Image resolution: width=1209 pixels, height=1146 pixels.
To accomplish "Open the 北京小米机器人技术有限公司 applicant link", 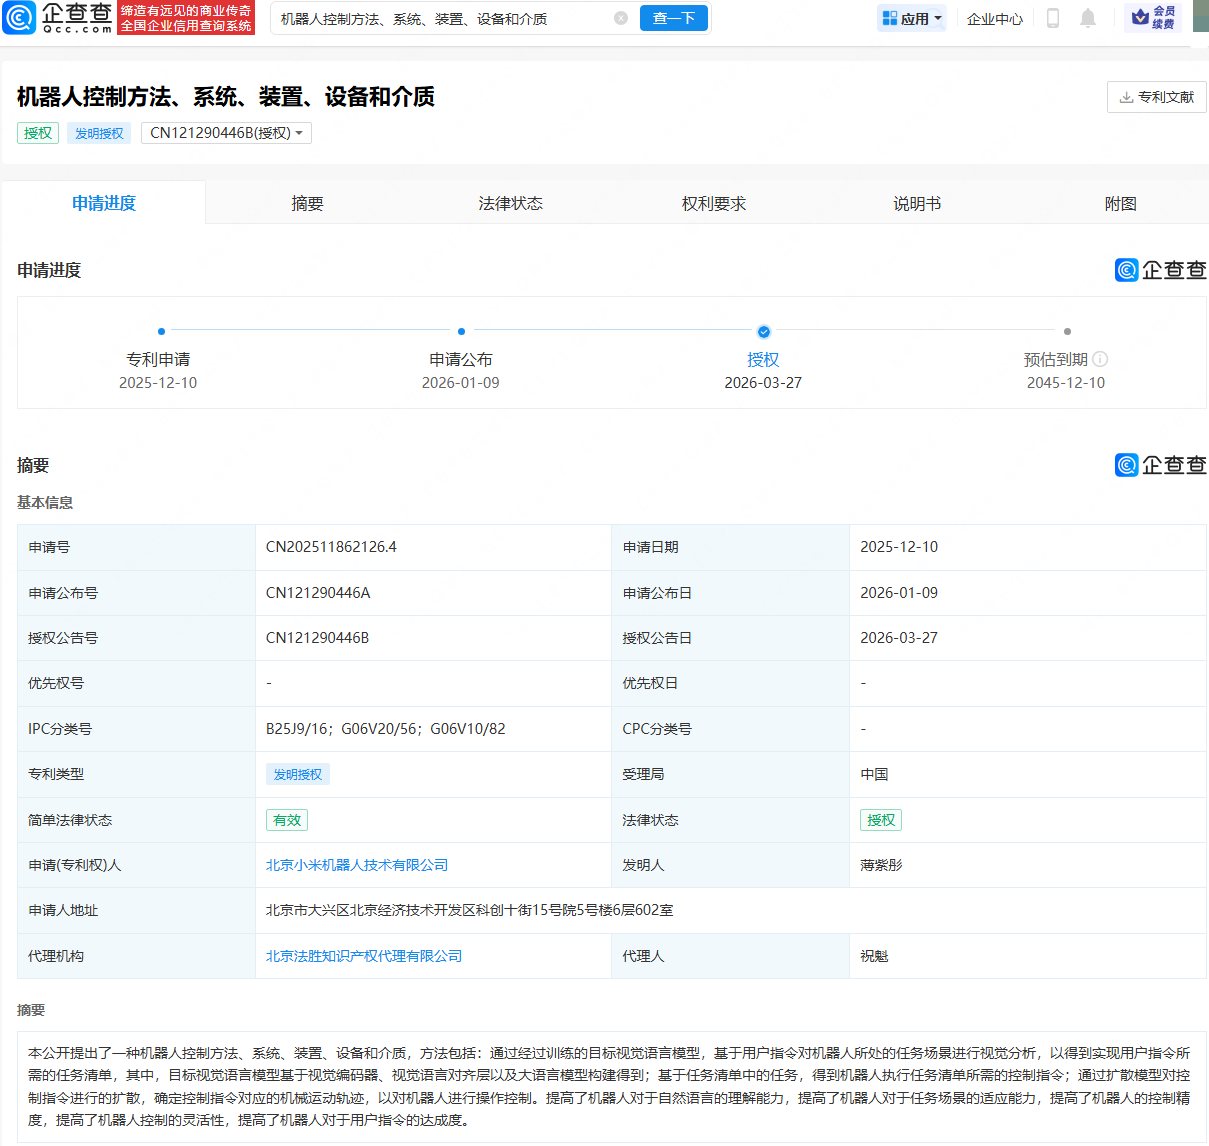I will pos(355,865).
